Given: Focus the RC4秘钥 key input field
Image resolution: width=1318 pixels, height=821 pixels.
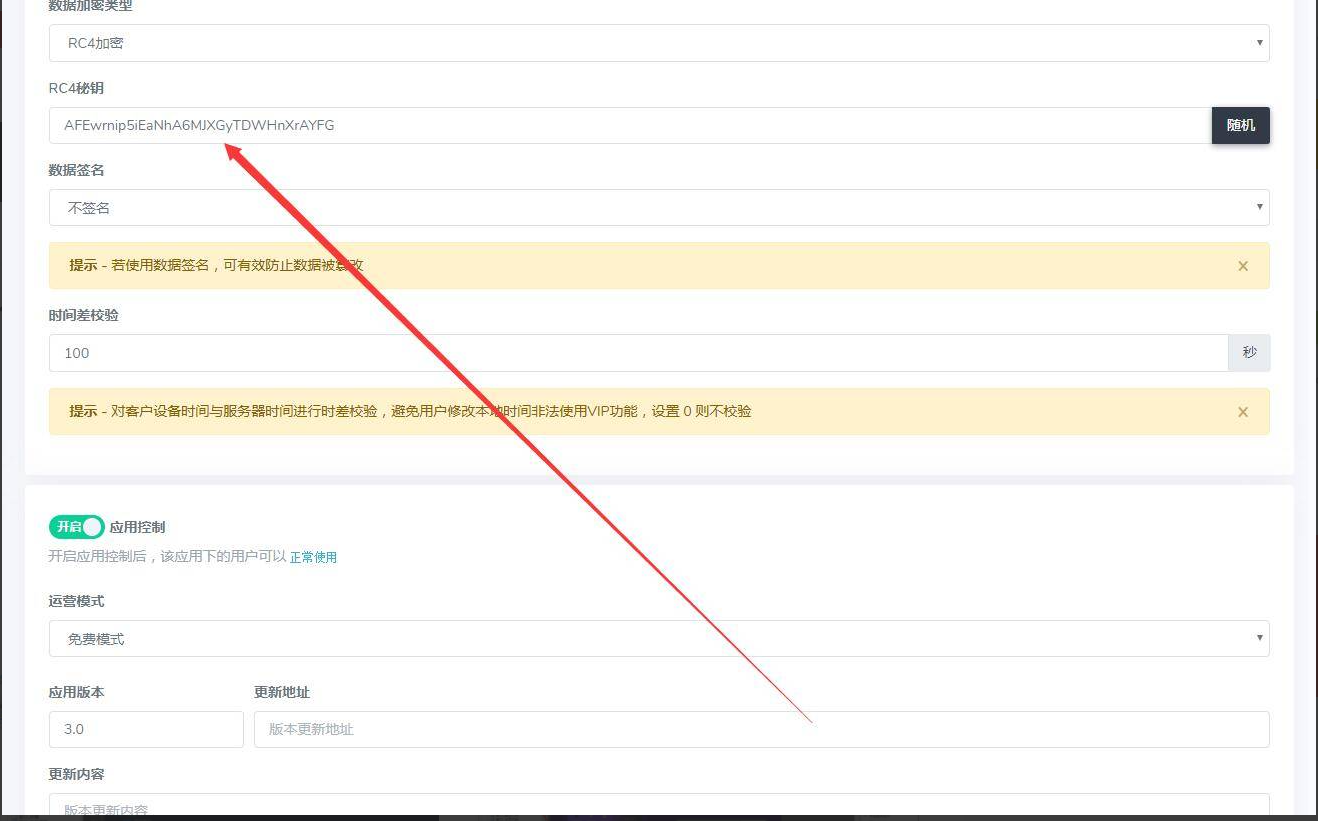Looking at the screenshot, I should click(x=630, y=126).
